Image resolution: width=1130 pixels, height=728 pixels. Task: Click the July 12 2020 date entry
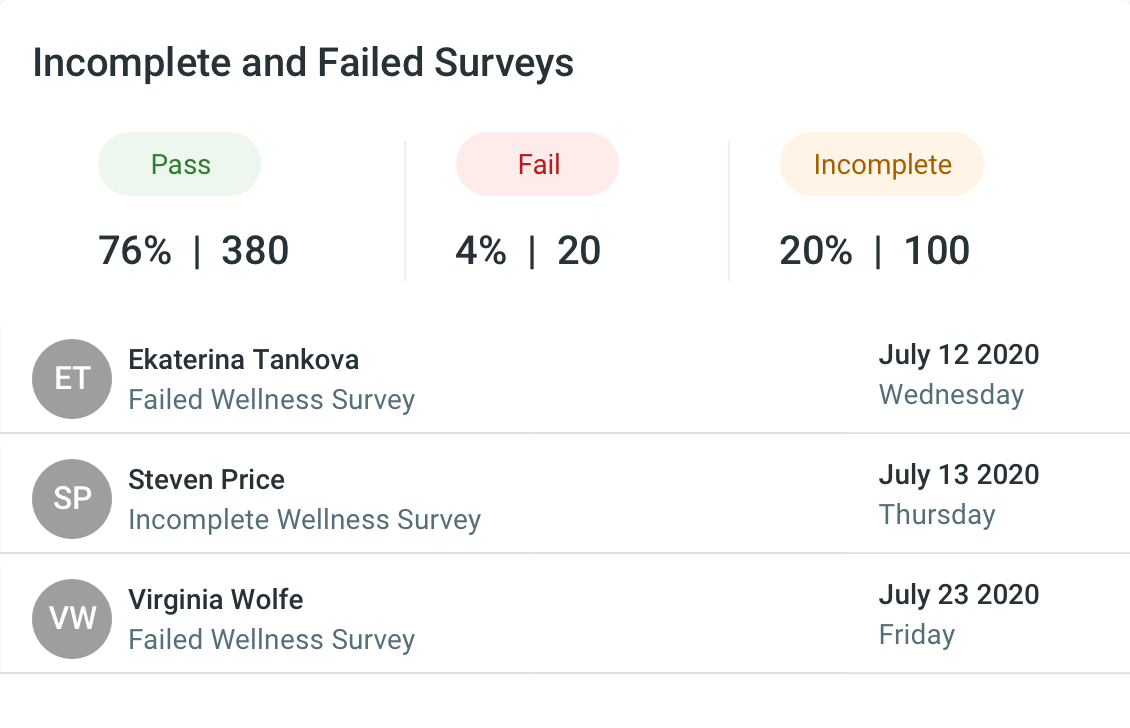(x=958, y=355)
